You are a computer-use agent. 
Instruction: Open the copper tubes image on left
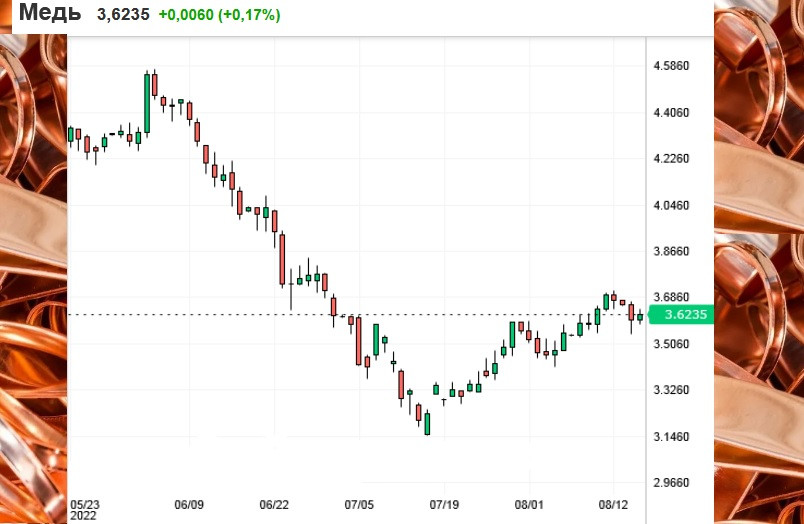[x=33, y=280]
